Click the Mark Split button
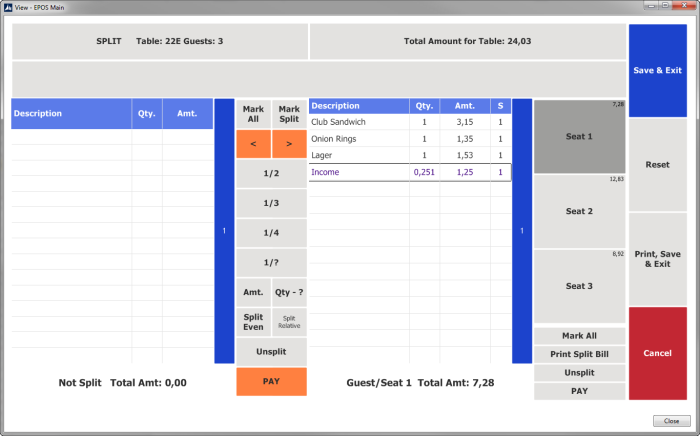This screenshot has height=436, width=700. (289, 115)
